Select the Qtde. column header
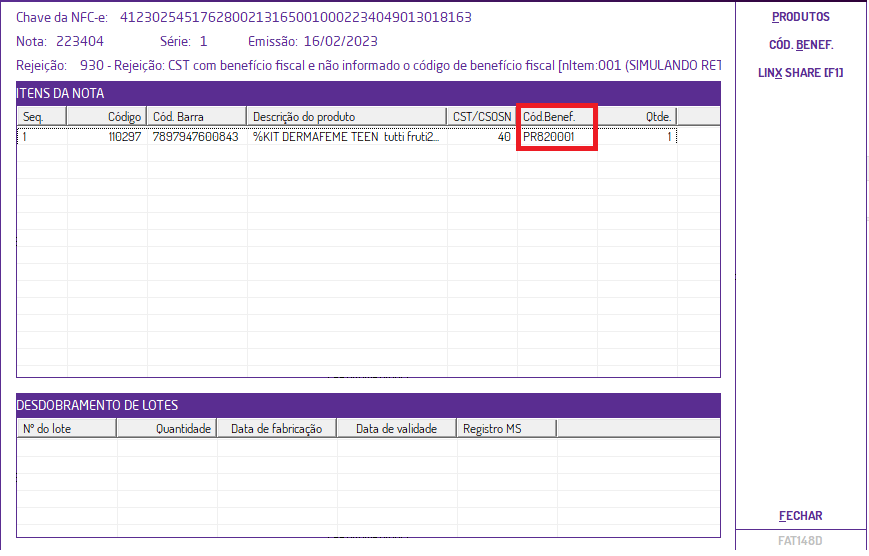The width and height of the screenshot is (869, 556). [637, 117]
